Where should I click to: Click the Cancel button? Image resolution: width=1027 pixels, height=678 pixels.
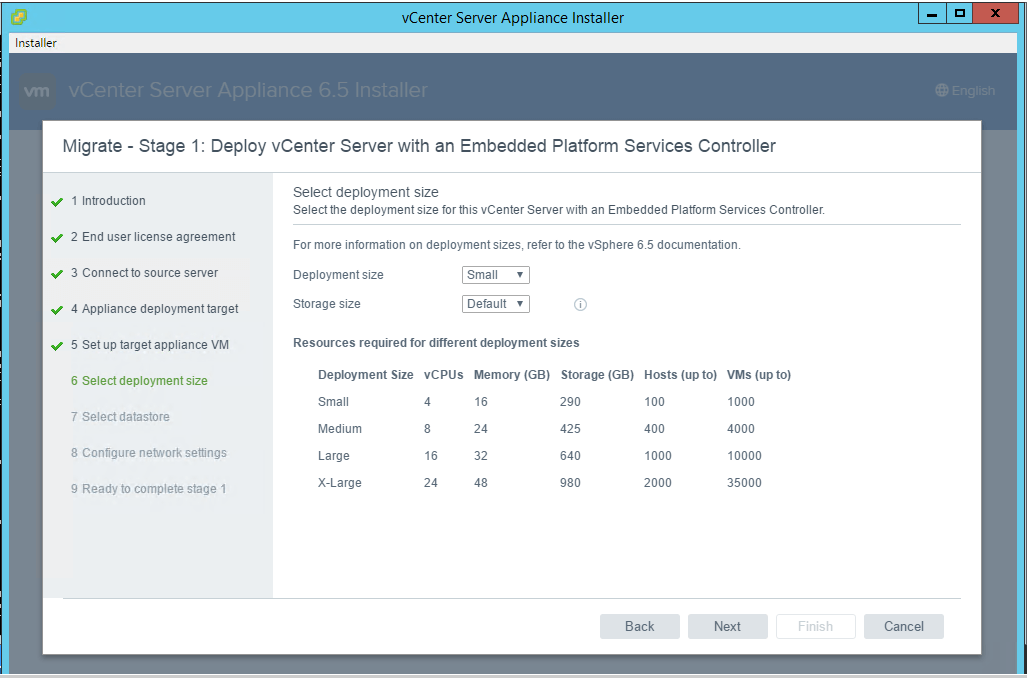coord(904,626)
